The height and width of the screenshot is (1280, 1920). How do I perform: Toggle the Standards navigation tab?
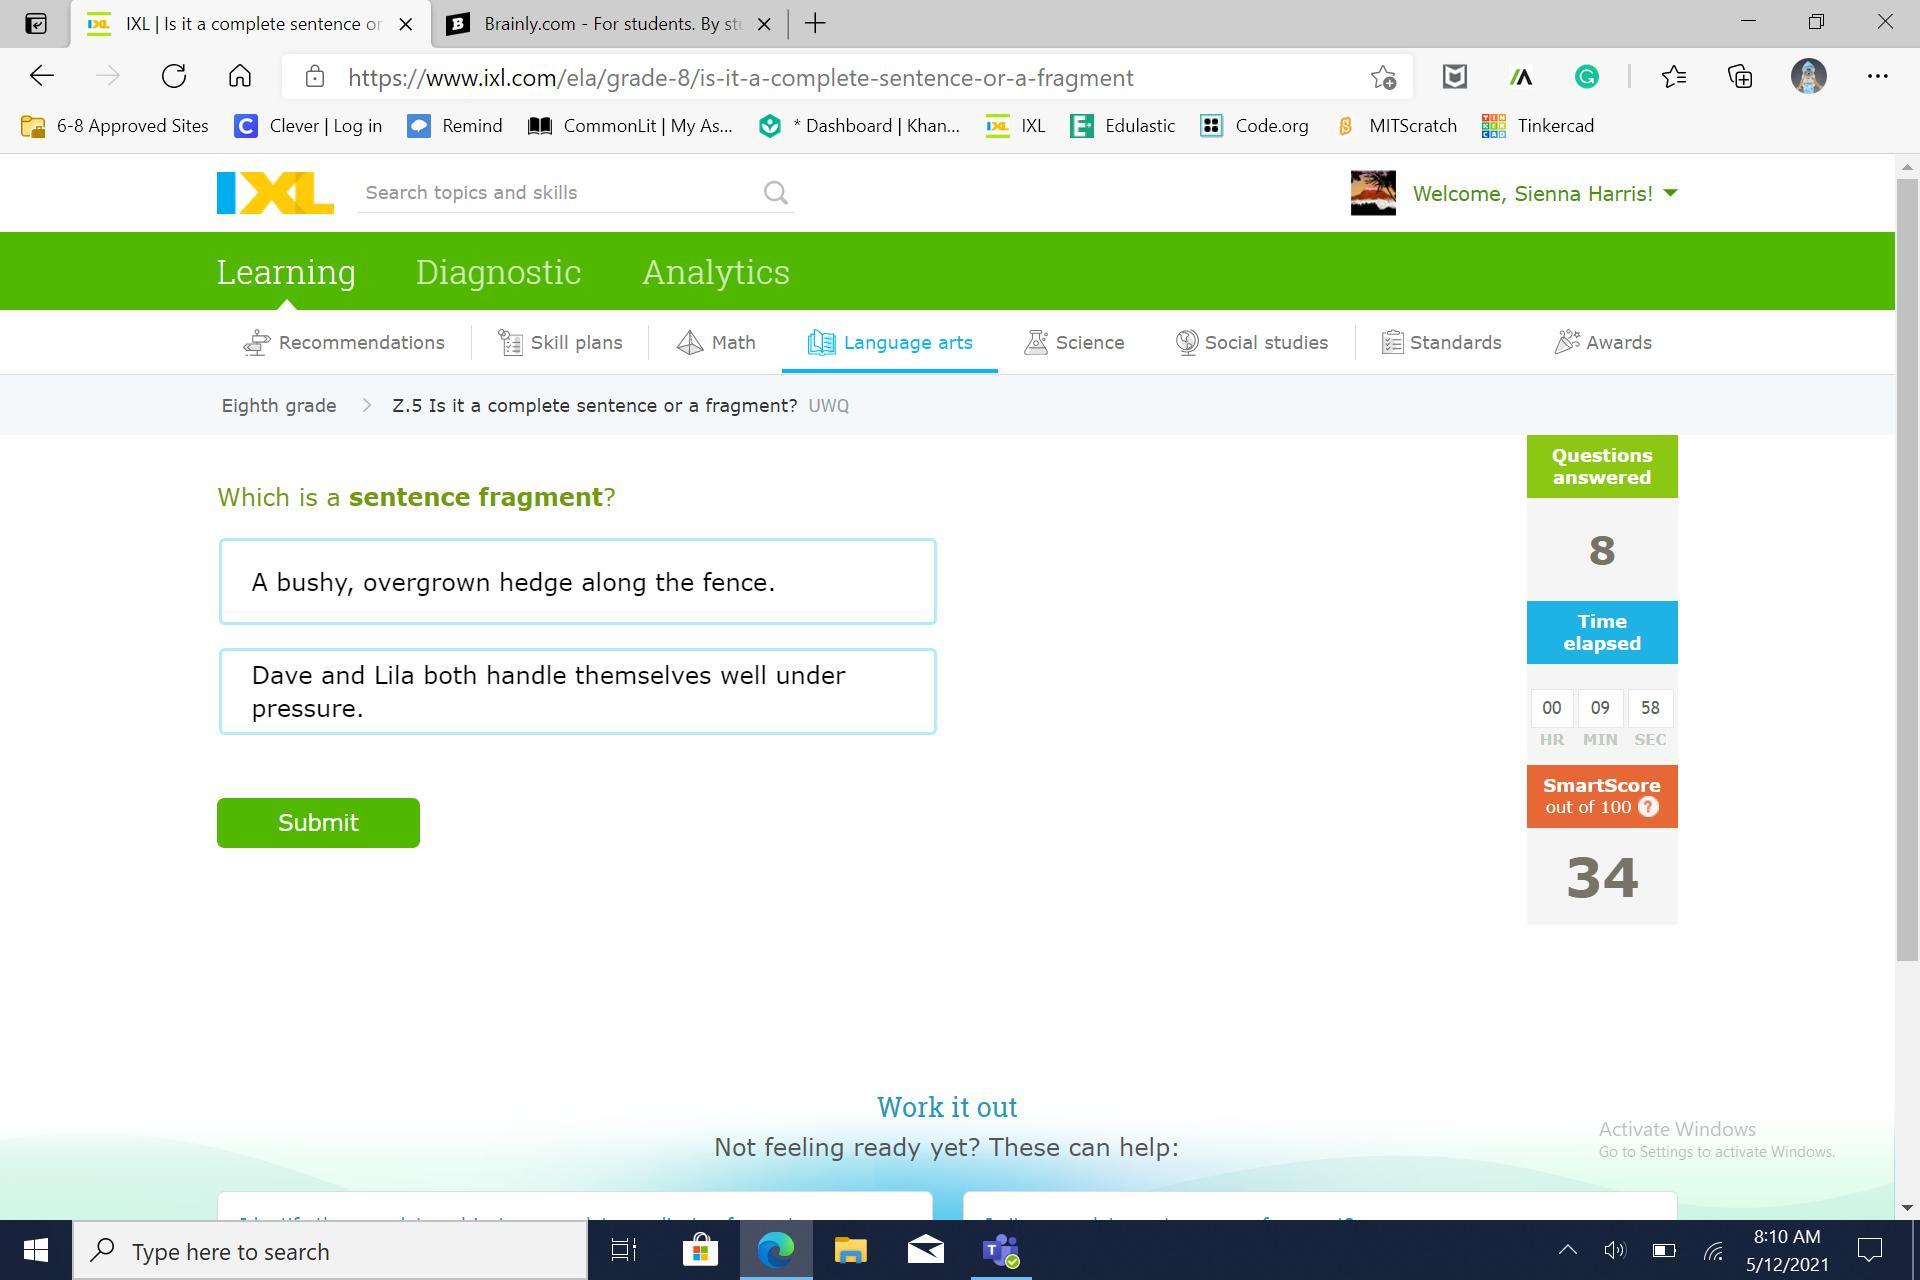tap(1441, 341)
